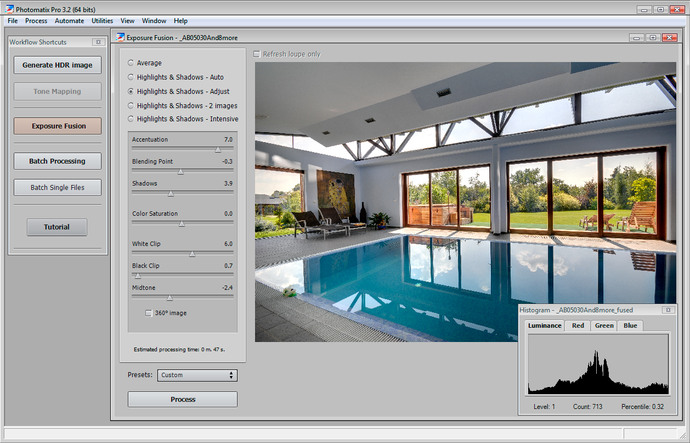Click the histogram Level: 1 readout

(544, 407)
